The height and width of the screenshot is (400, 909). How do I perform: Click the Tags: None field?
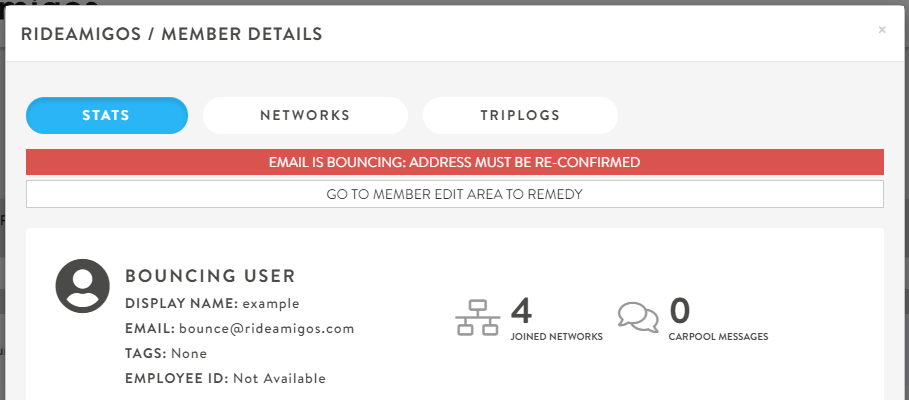pos(166,353)
